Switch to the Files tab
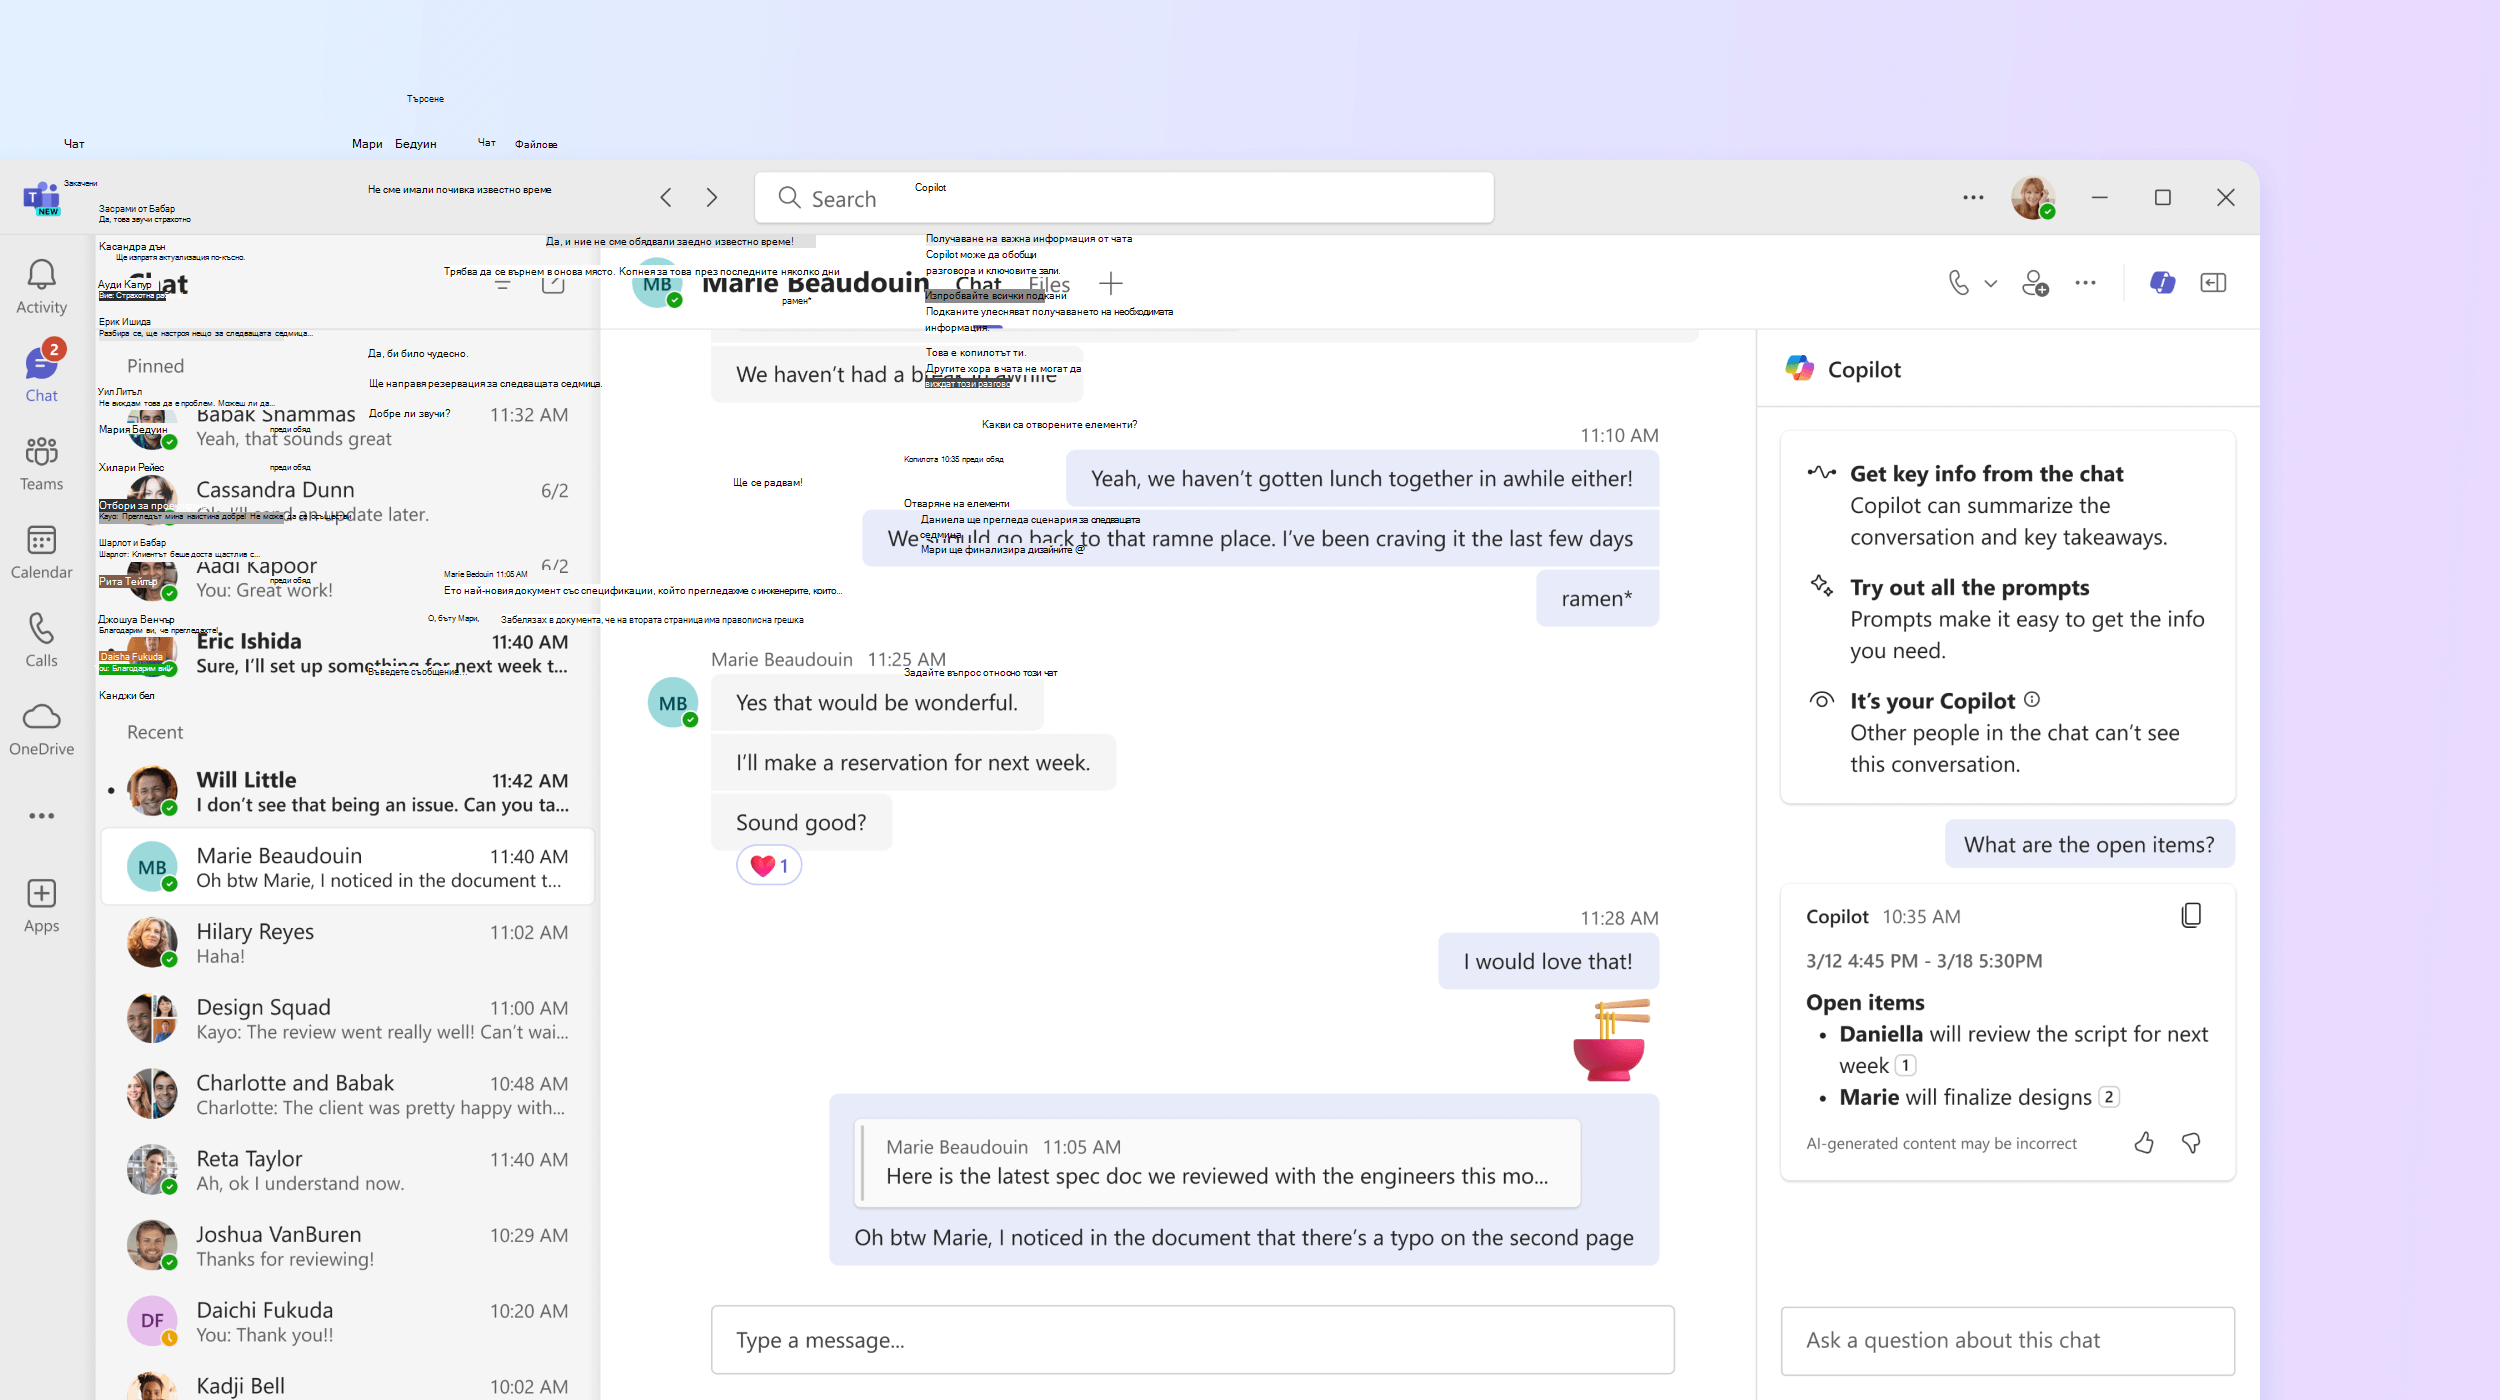Image resolution: width=2500 pixels, height=1400 pixels. click(1049, 285)
